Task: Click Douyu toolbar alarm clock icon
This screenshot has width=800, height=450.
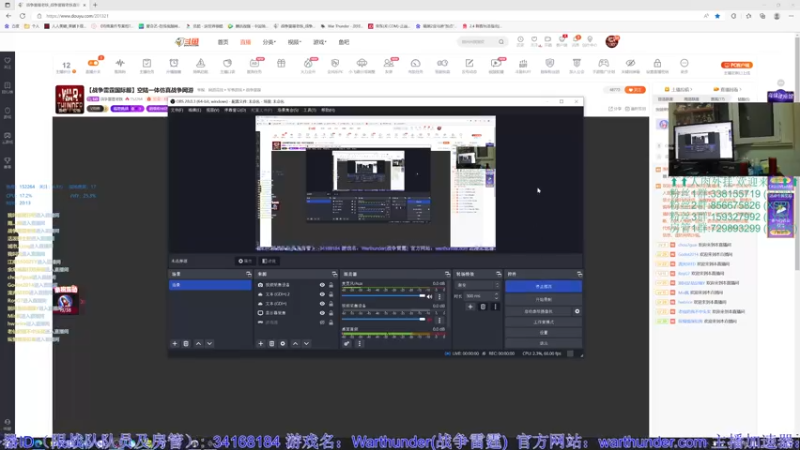Action: 174,63
